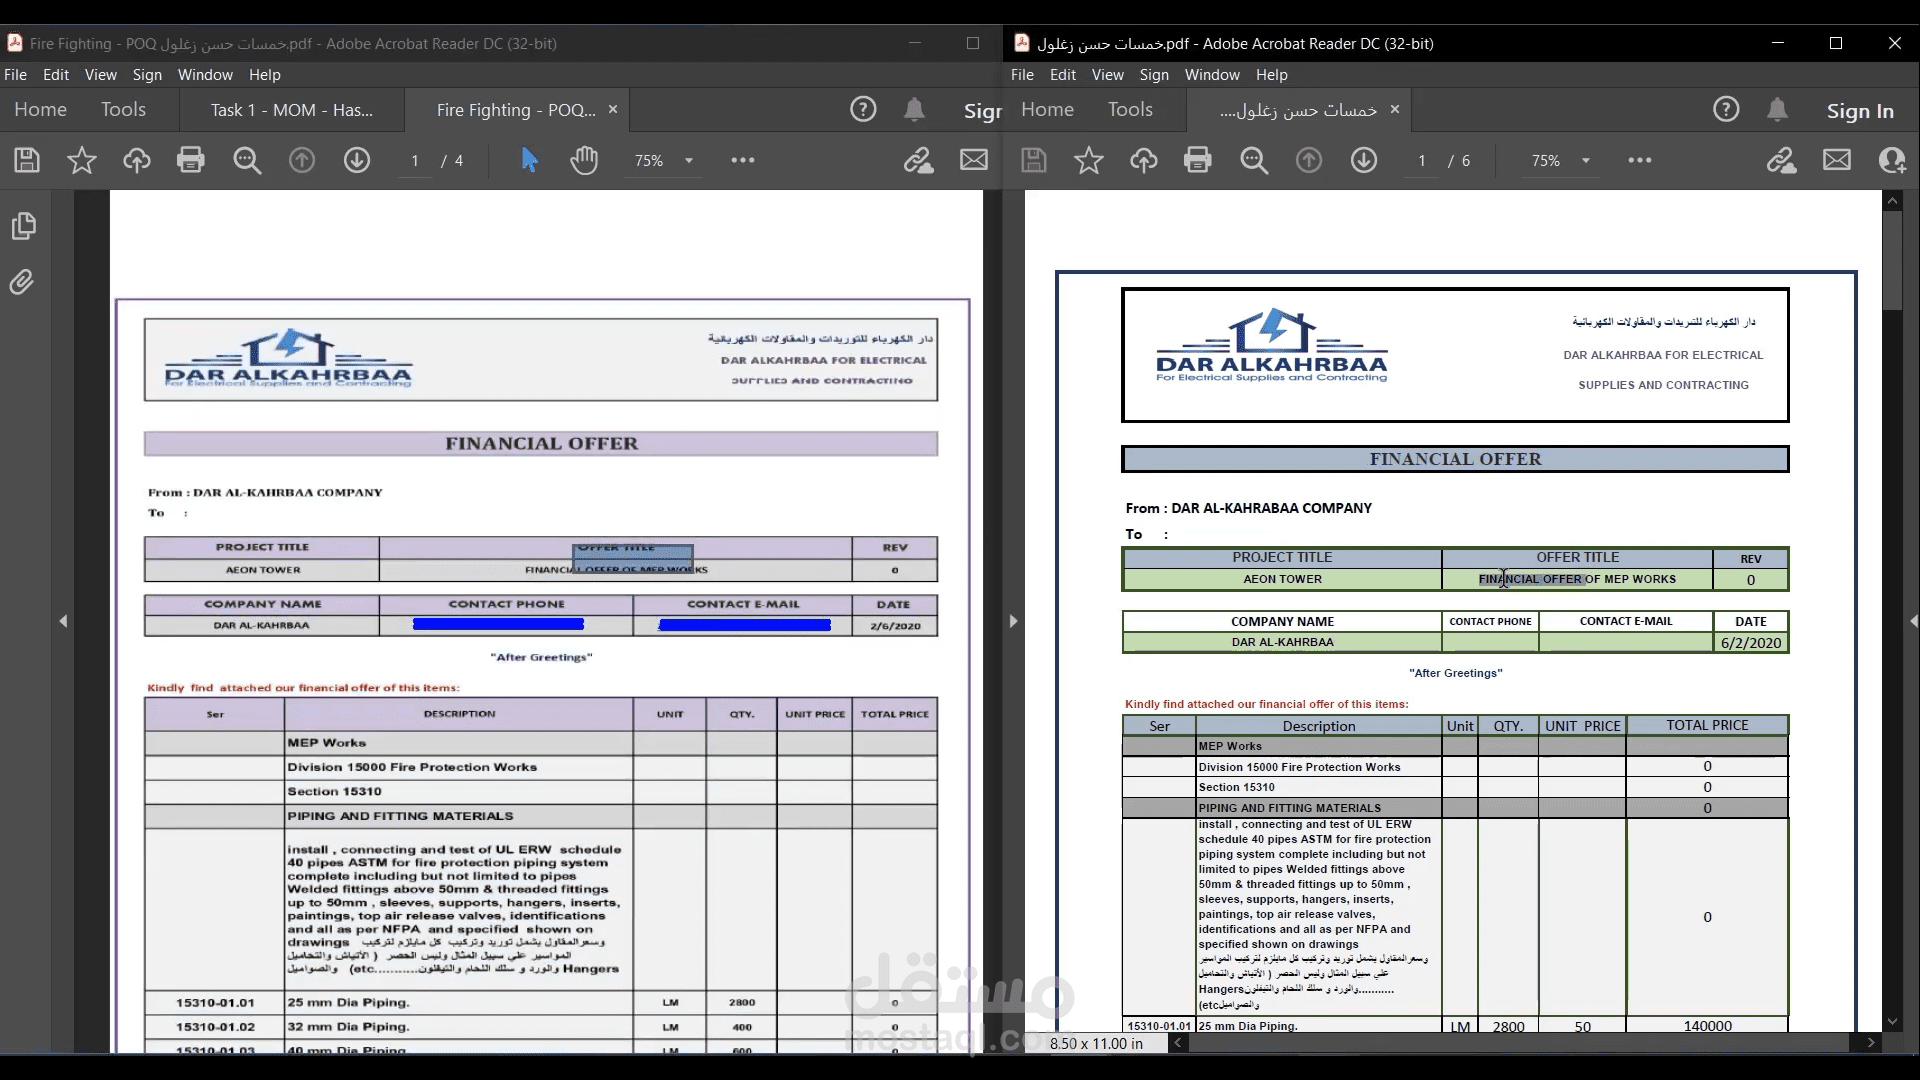1920x1080 pixels.
Task: Print the Fire Fighting document
Action: (190, 160)
